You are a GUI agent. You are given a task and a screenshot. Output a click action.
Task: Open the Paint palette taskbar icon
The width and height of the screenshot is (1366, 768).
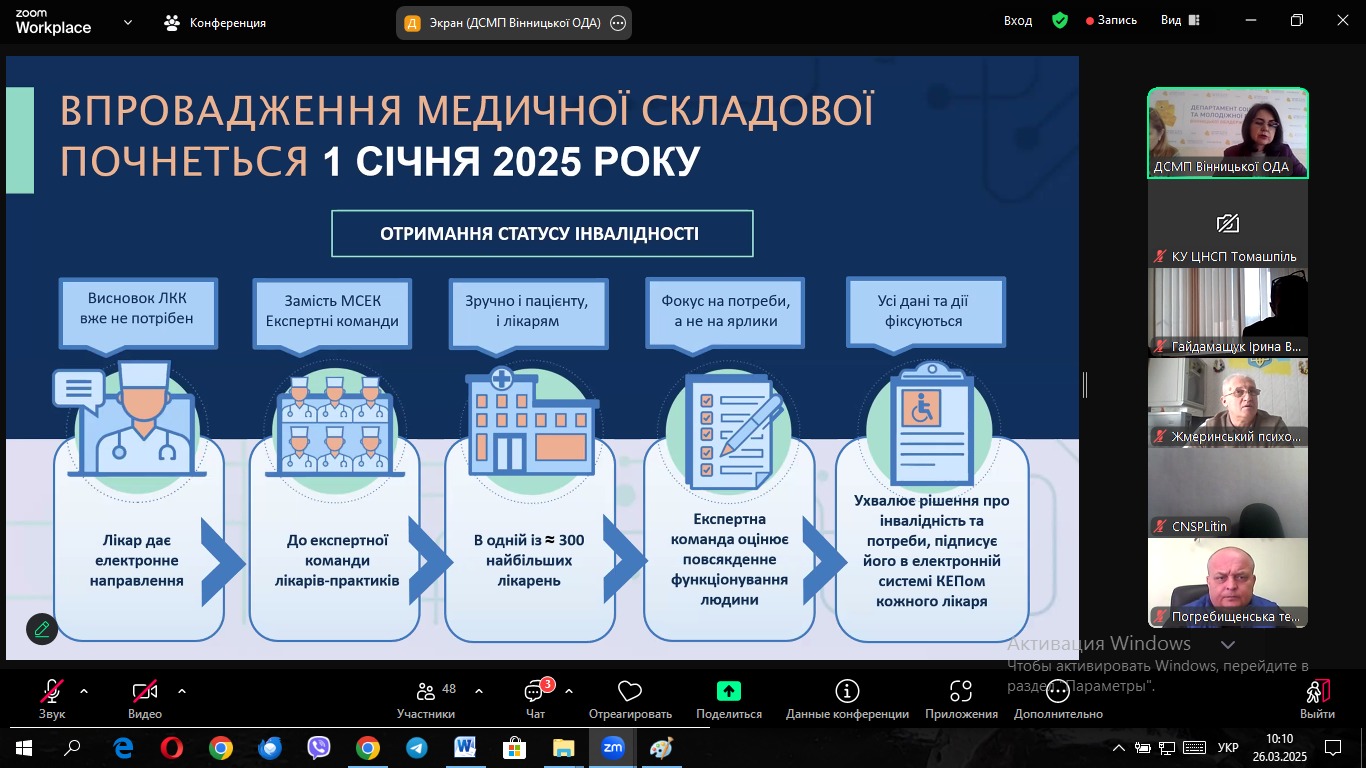[x=662, y=747]
